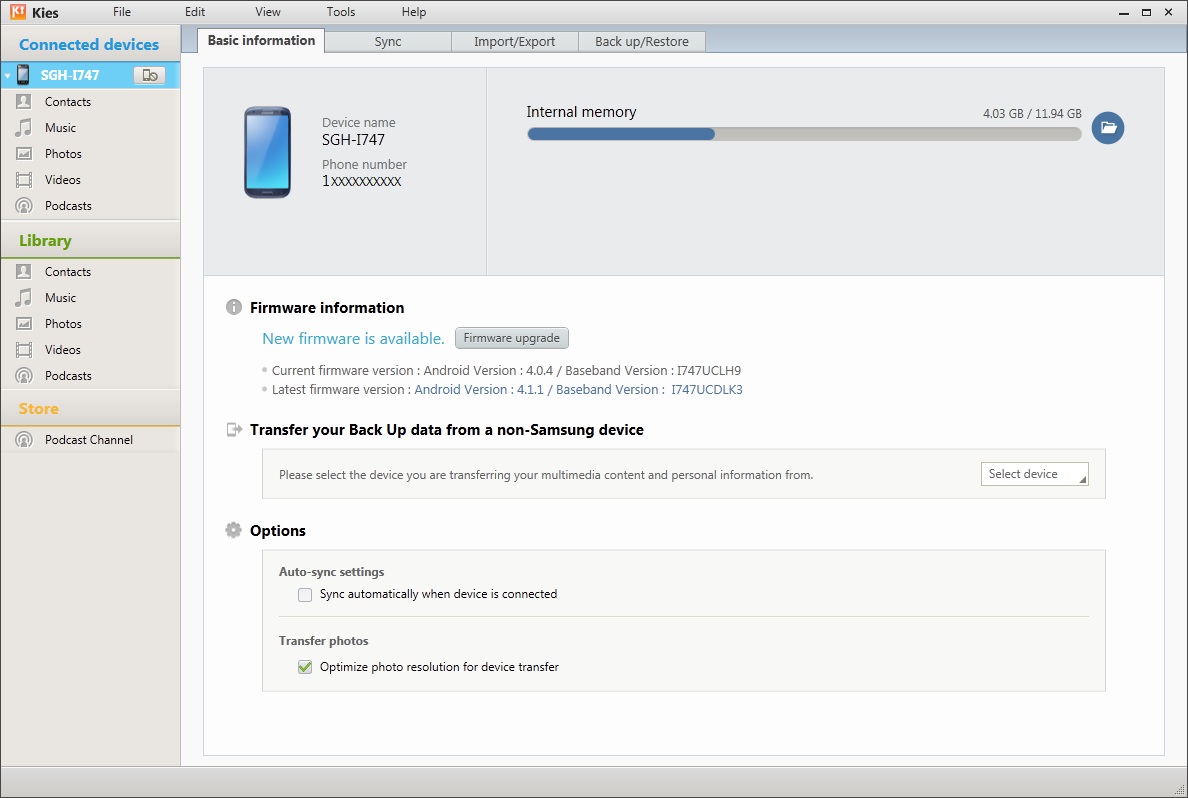Click the device disconnect icon beside SGH-I747
The height and width of the screenshot is (798, 1188).
pyautogui.click(x=149, y=75)
